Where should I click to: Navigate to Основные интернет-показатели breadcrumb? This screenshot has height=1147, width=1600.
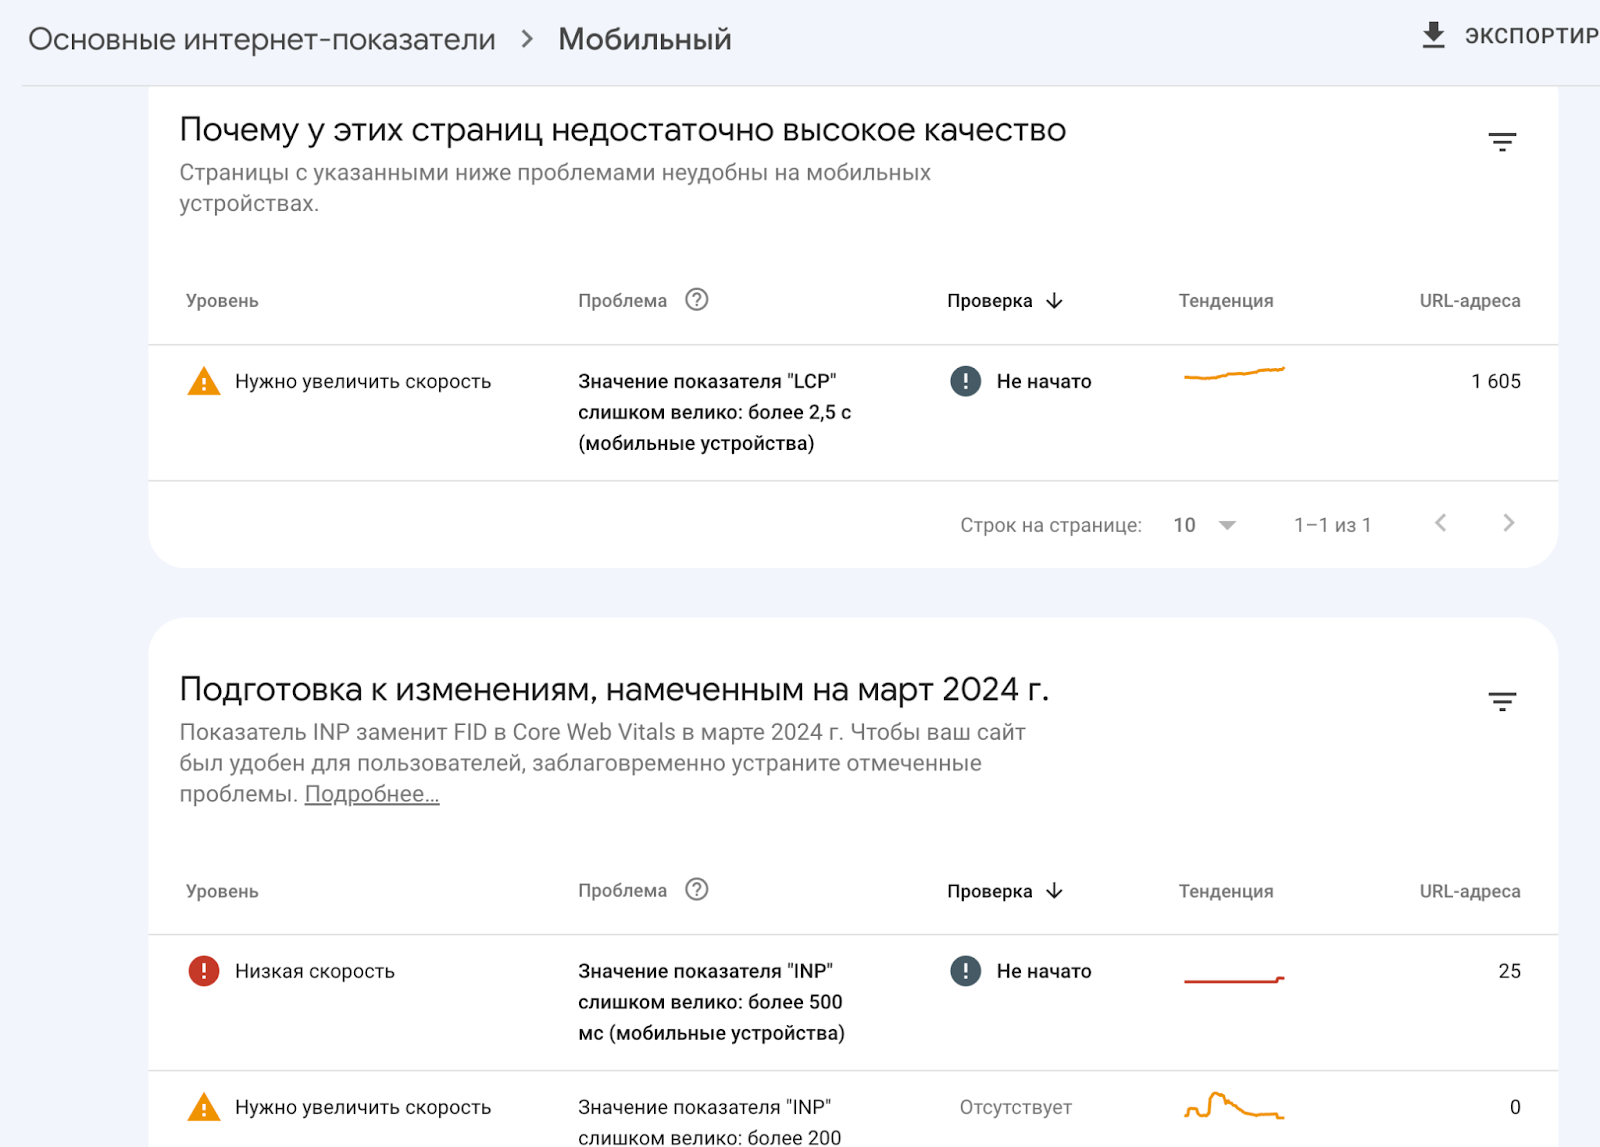pyautogui.click(x=262, y=38)
